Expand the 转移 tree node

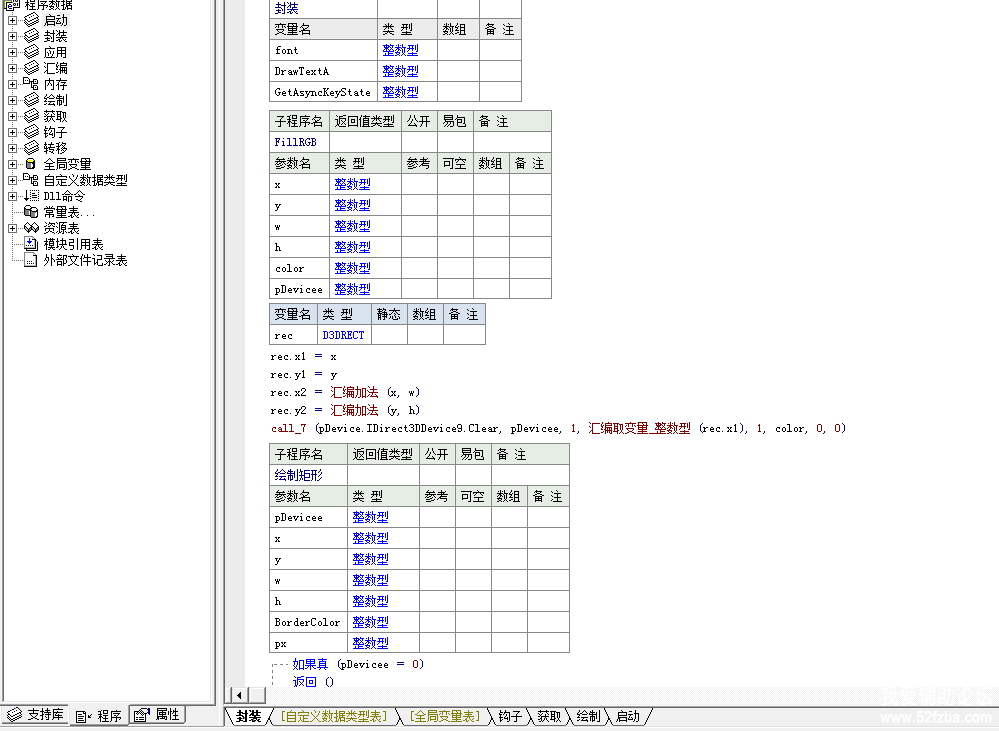13,148
